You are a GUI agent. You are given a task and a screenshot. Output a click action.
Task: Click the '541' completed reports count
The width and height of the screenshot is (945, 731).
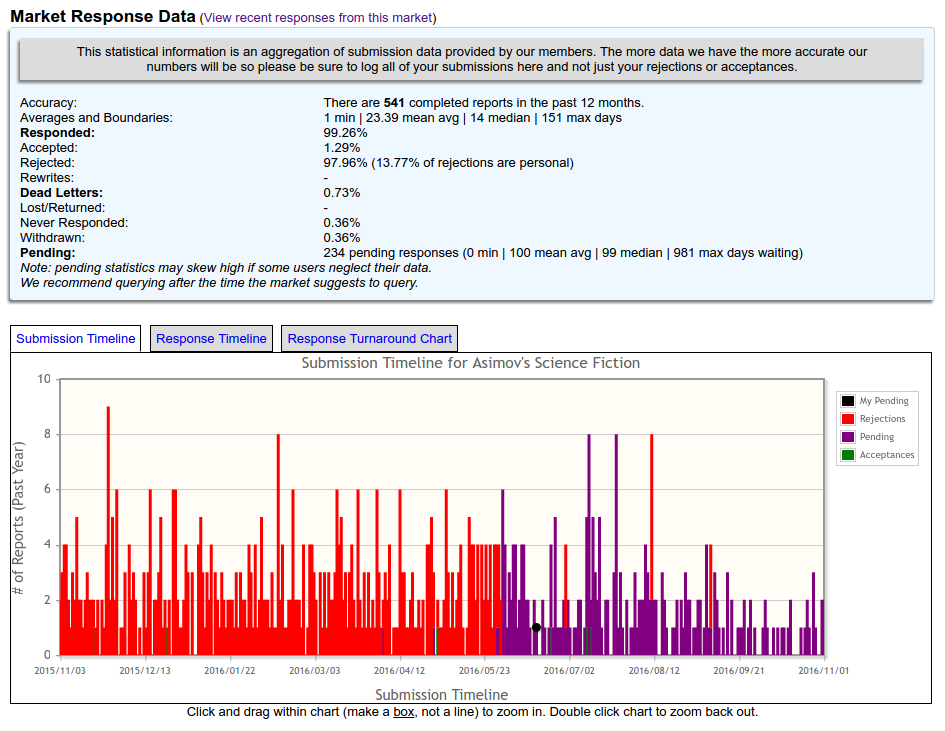394,103
